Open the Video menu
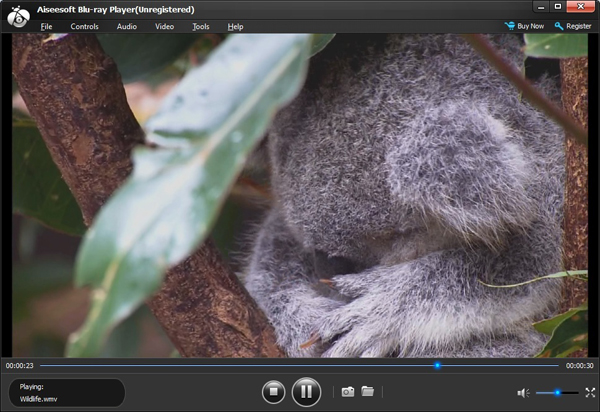 [x=164, y=26]
